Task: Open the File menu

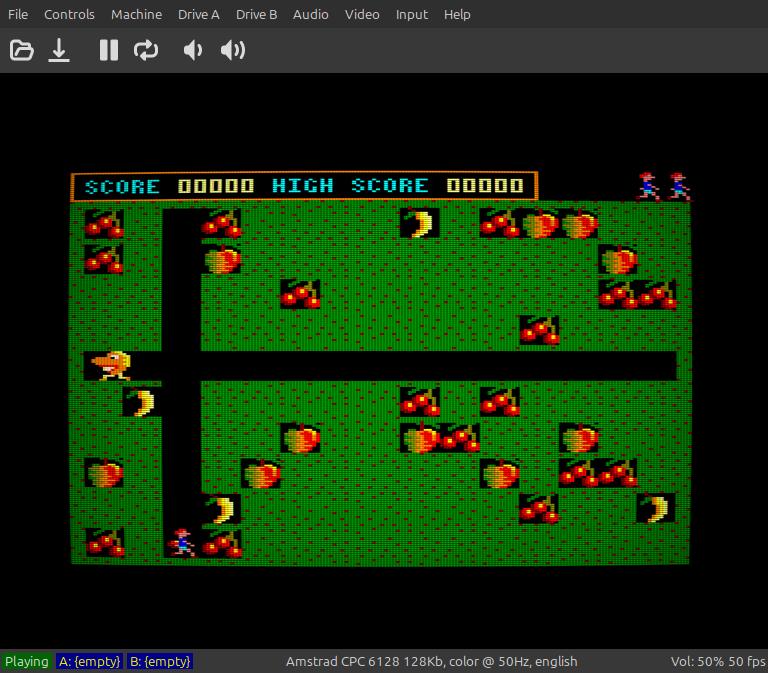Action: (18, 14)
